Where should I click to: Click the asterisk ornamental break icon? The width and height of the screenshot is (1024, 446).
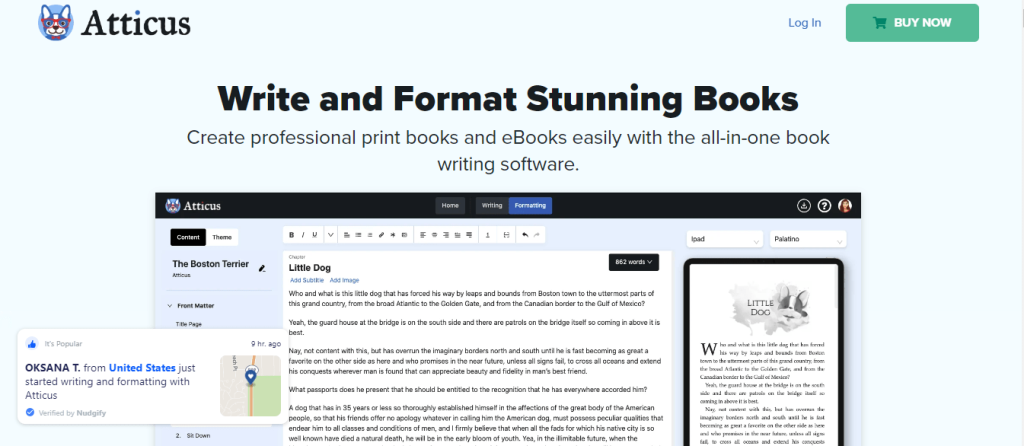click(x=392, y=234)
